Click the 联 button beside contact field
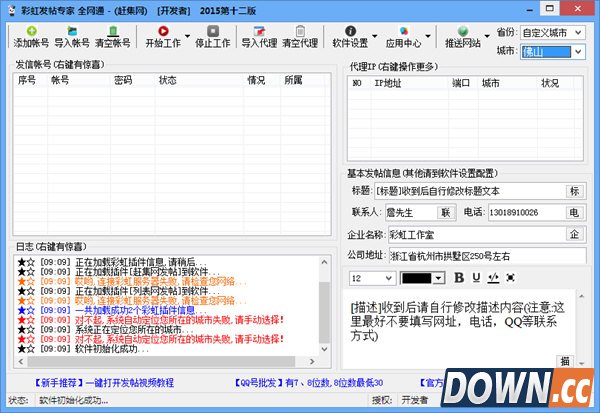 pos(446,212)
